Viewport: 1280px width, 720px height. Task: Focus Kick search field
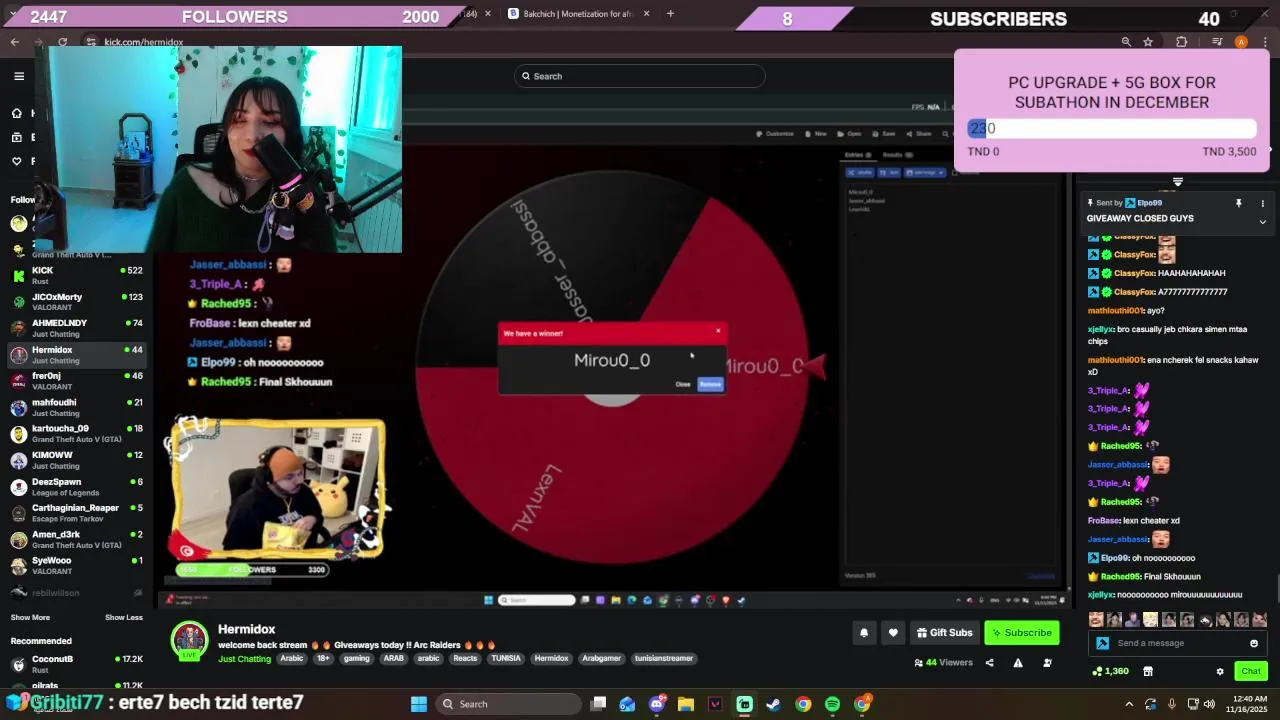pos(640,76)
